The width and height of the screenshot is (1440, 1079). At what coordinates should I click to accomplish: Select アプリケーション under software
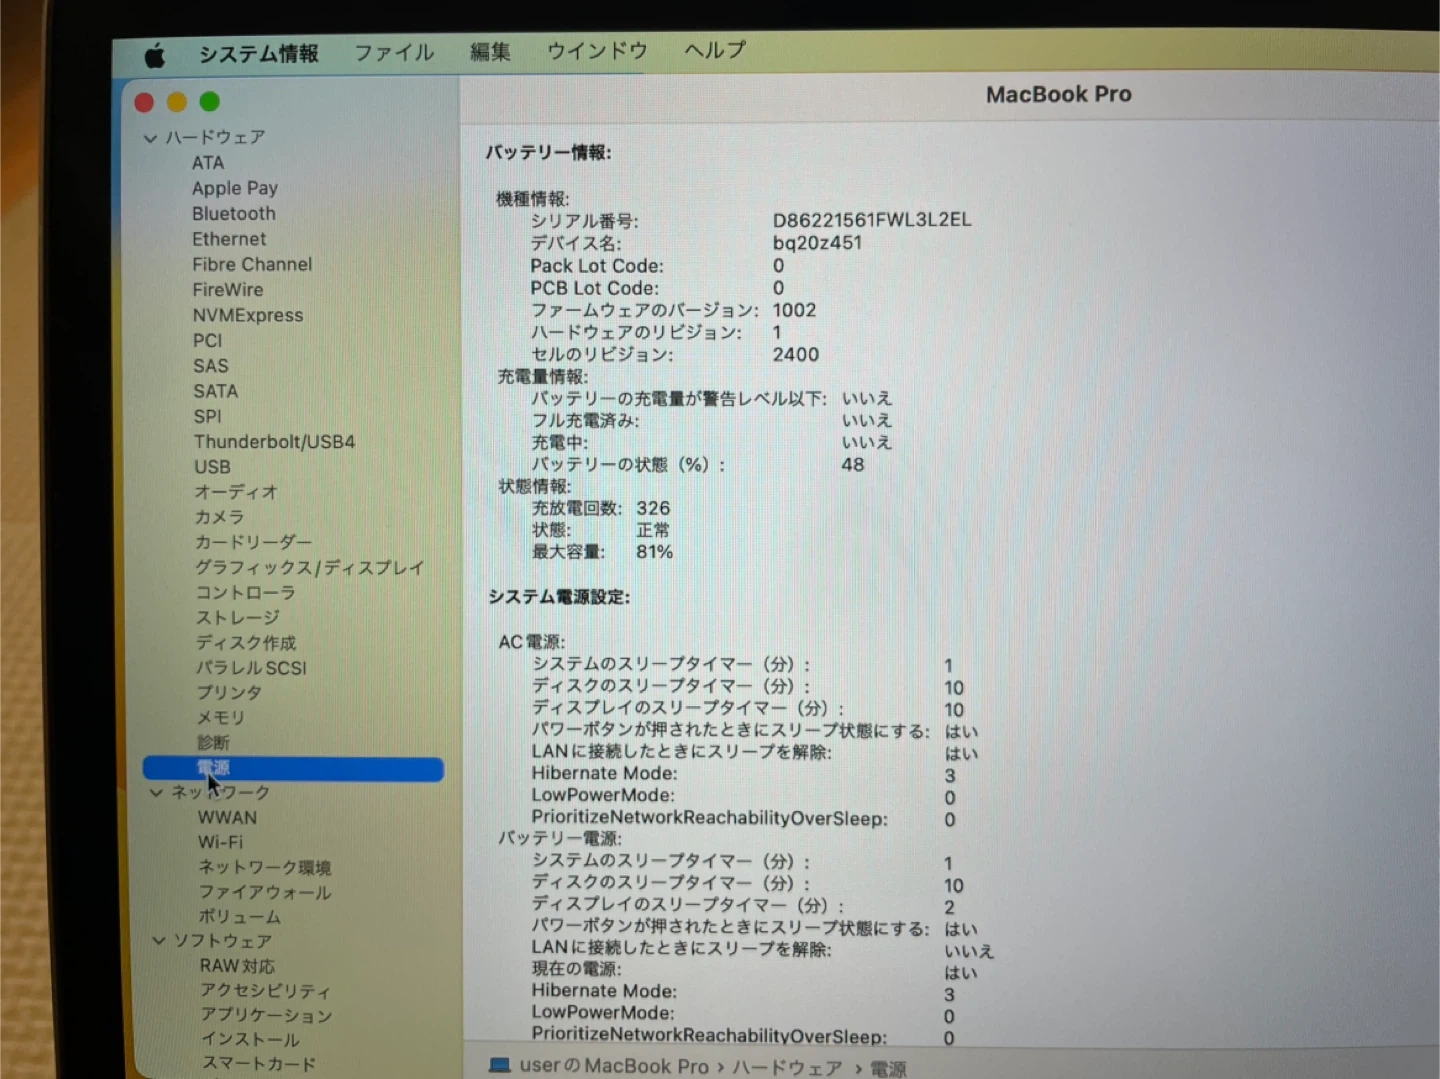pos(266,1014)
